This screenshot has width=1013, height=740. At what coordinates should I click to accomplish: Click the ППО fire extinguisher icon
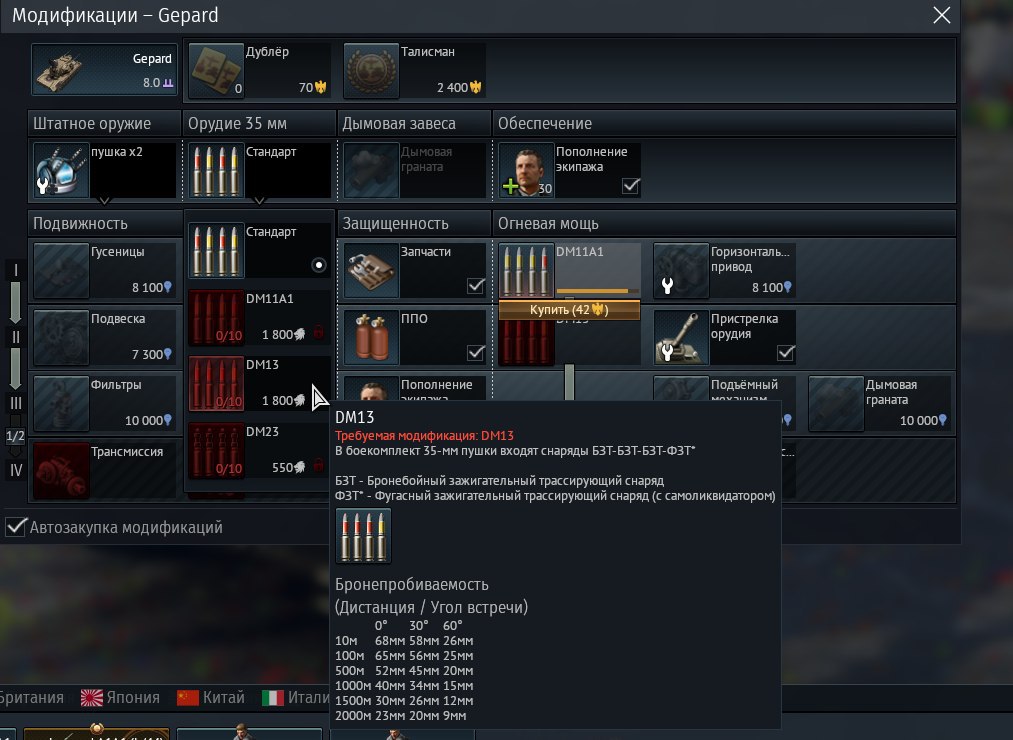click(x=371, y=337)
